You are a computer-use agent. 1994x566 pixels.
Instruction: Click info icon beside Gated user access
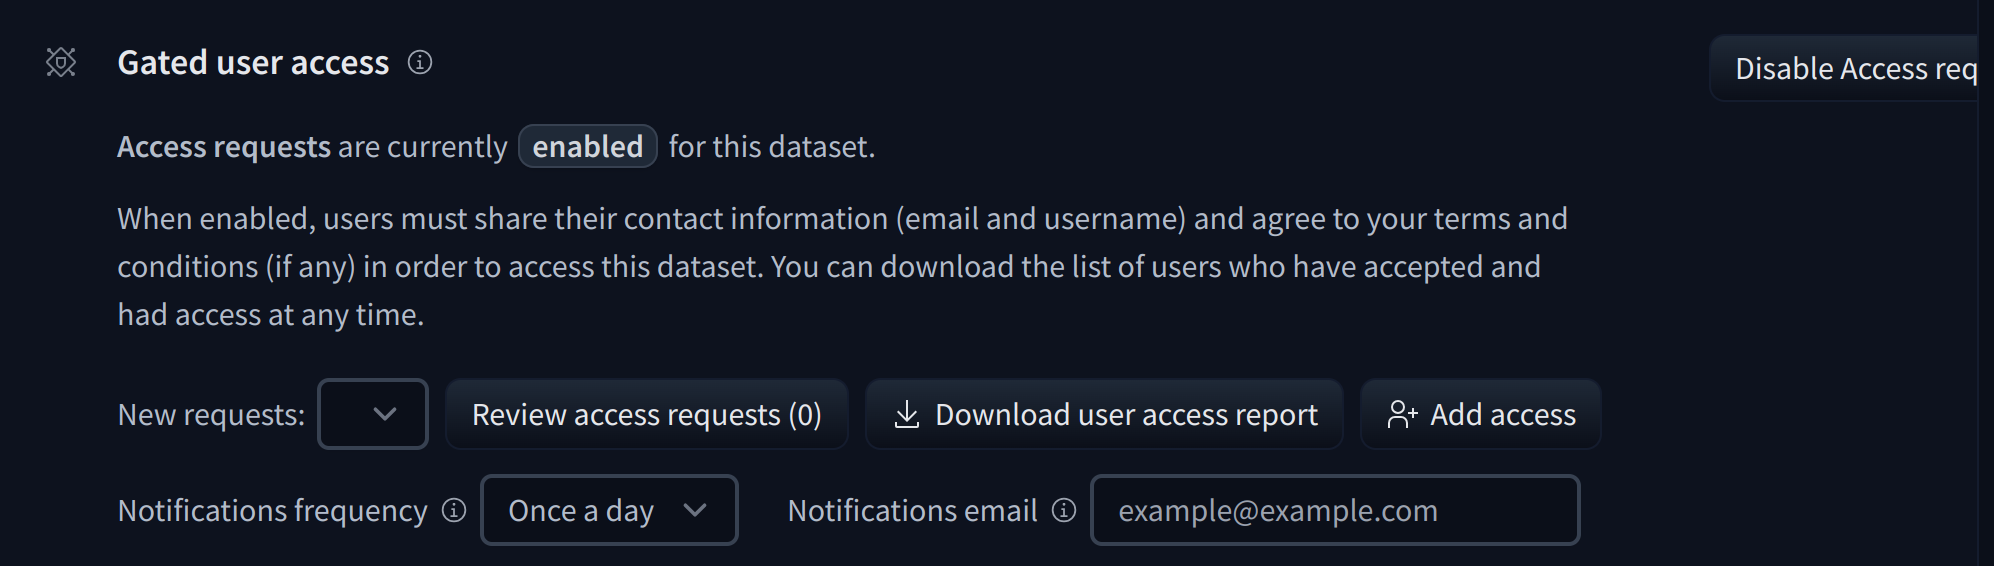coord(420,62)
